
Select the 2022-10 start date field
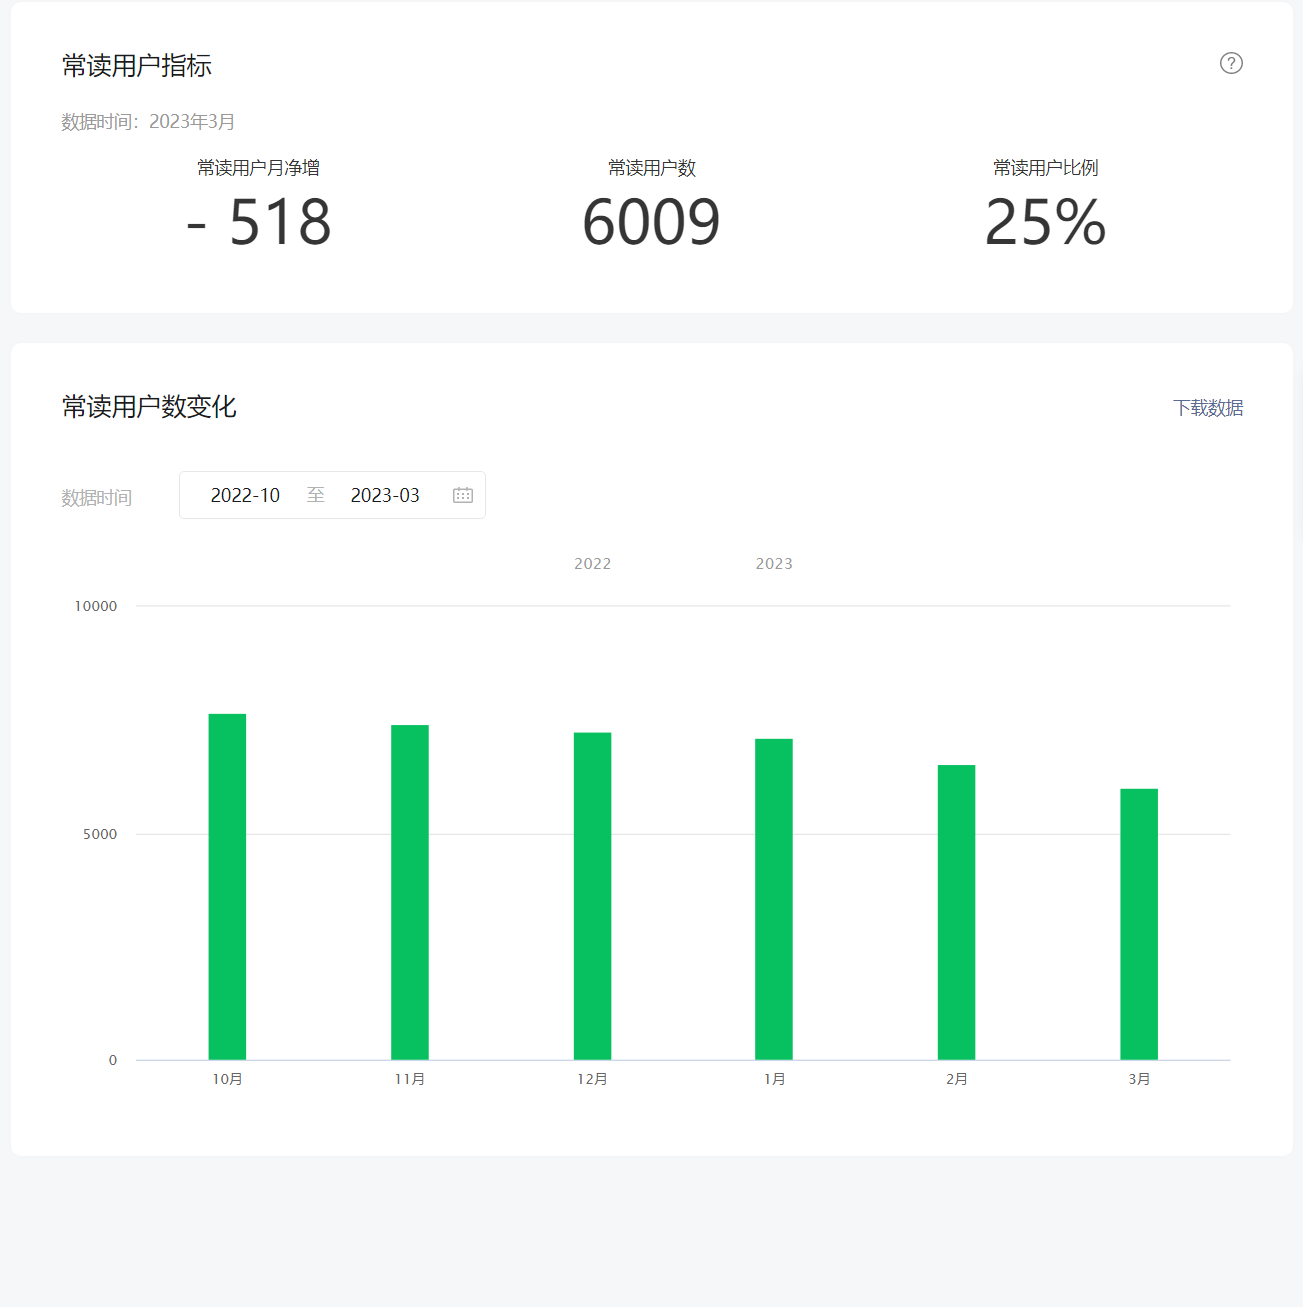click(245, 495)
